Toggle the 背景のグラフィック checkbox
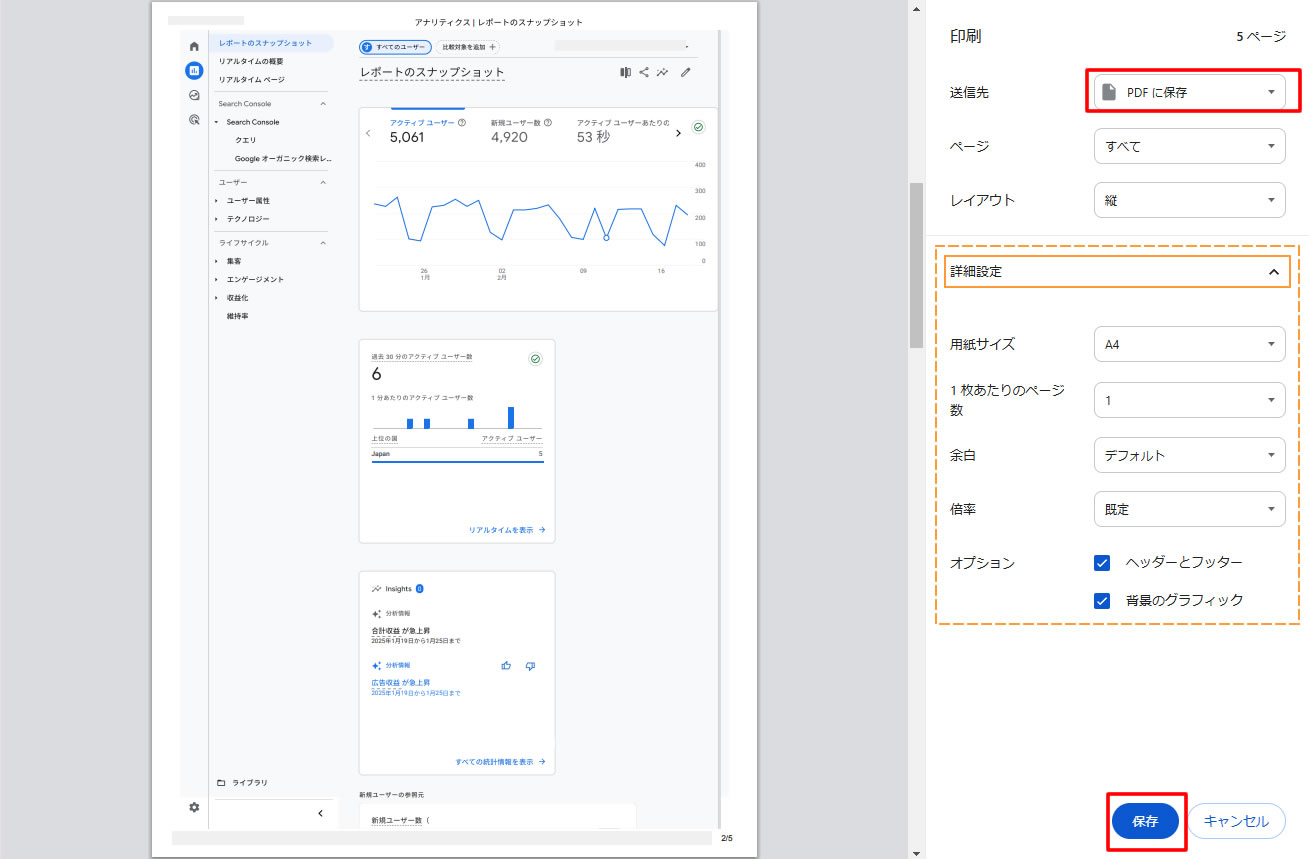The image size is (1309, 859). [1102, 601]
